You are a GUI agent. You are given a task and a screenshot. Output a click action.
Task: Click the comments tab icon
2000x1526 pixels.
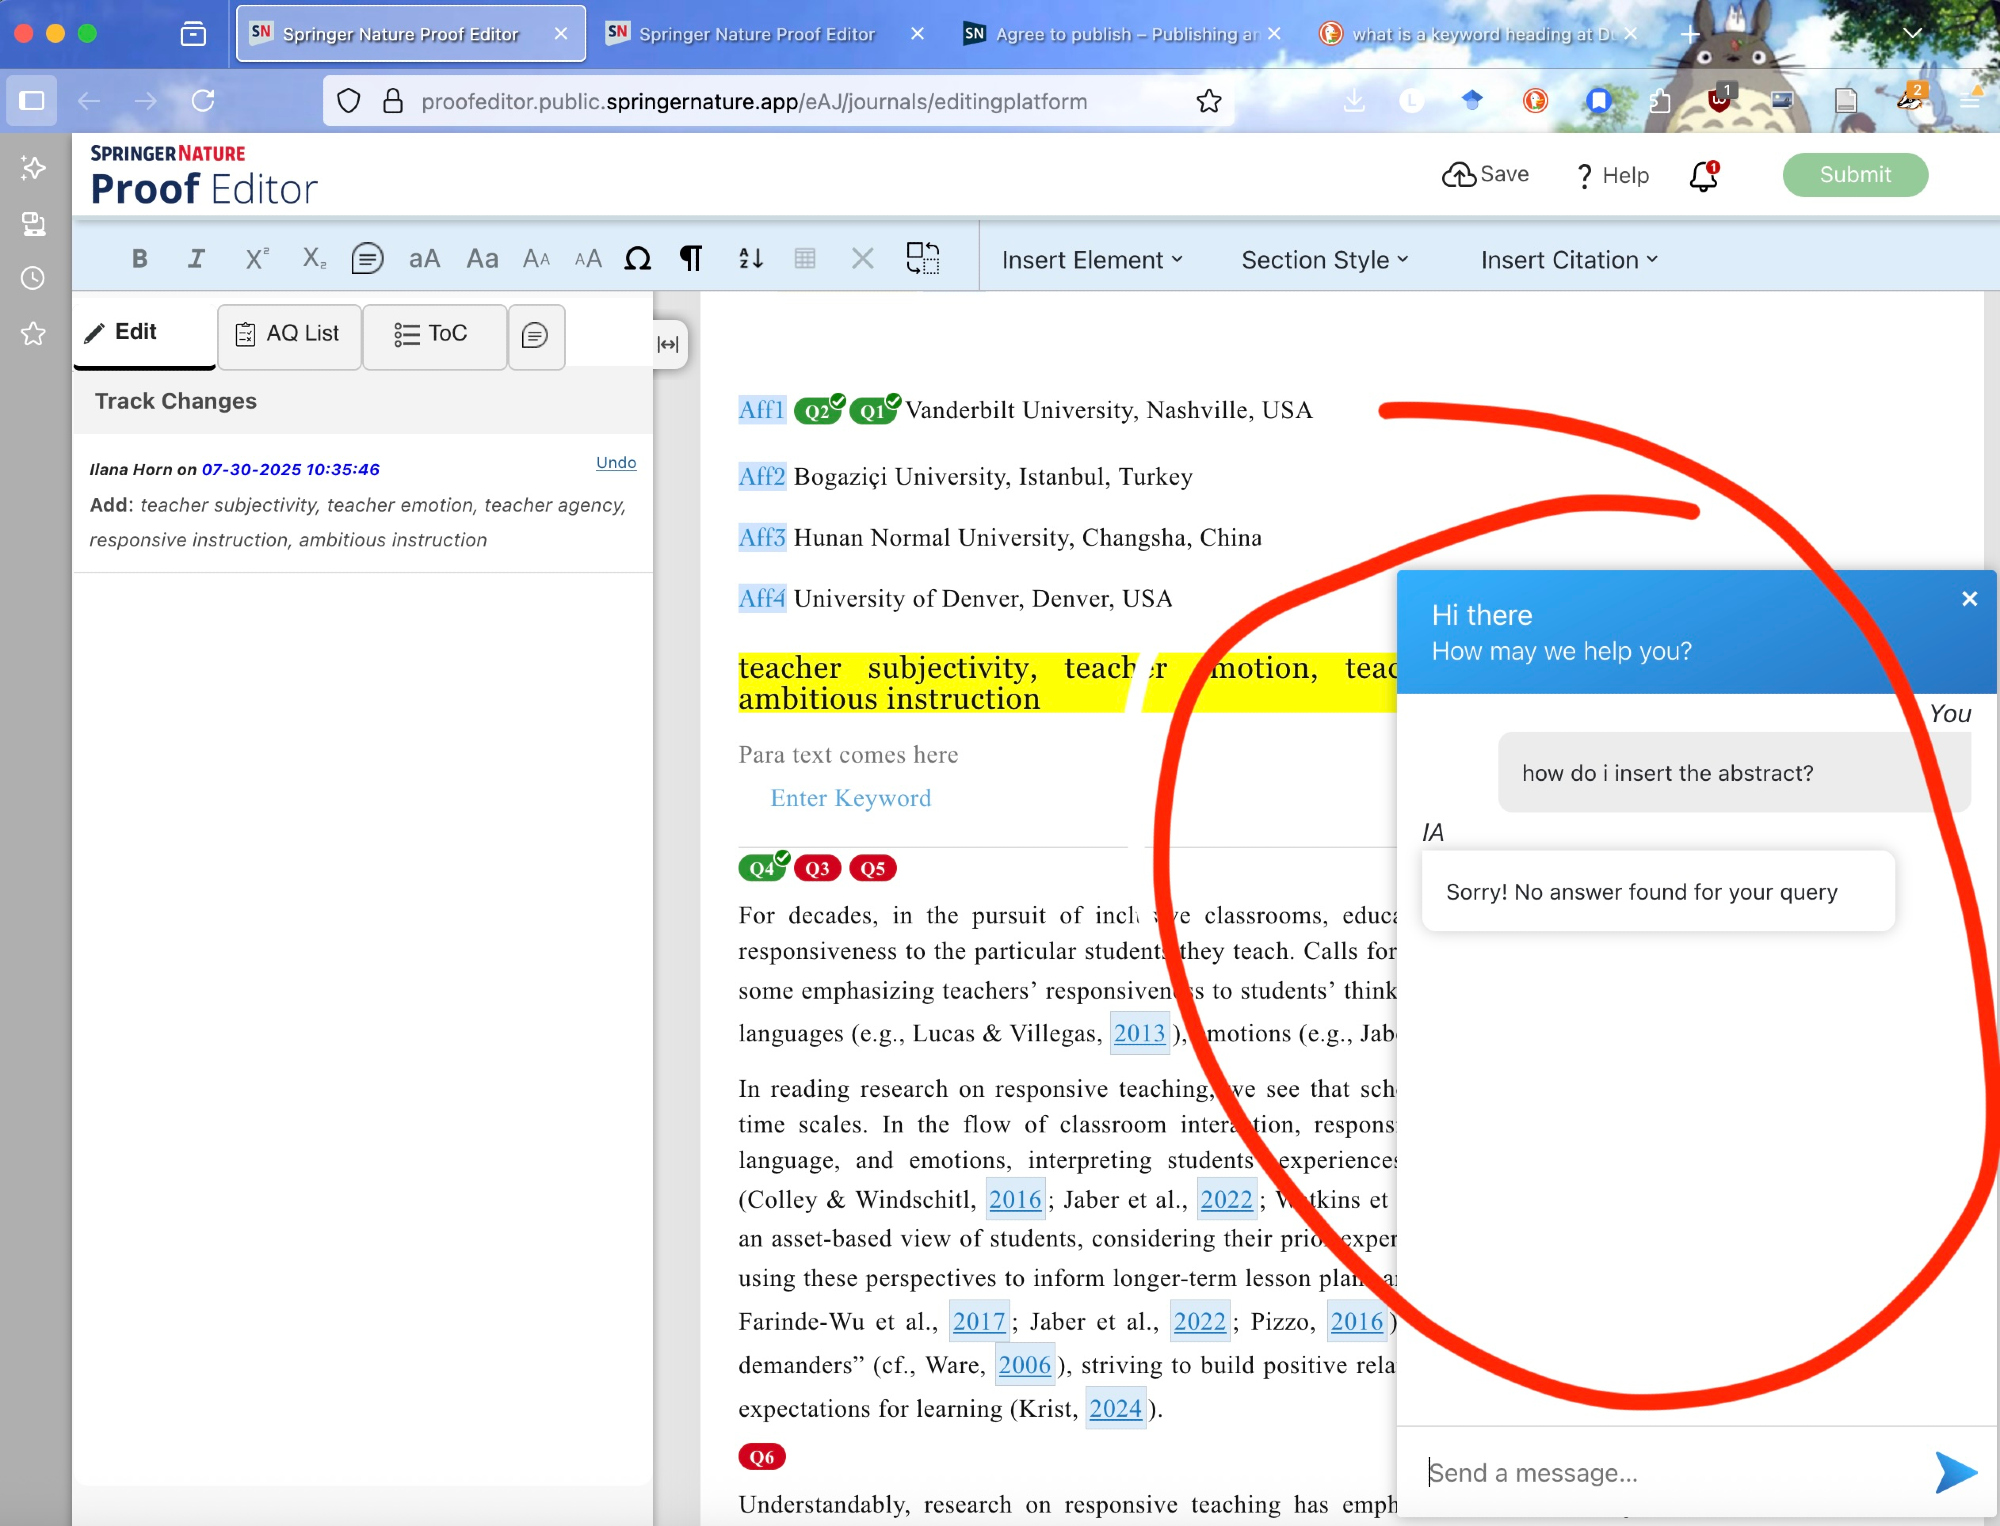click(535, 335)
